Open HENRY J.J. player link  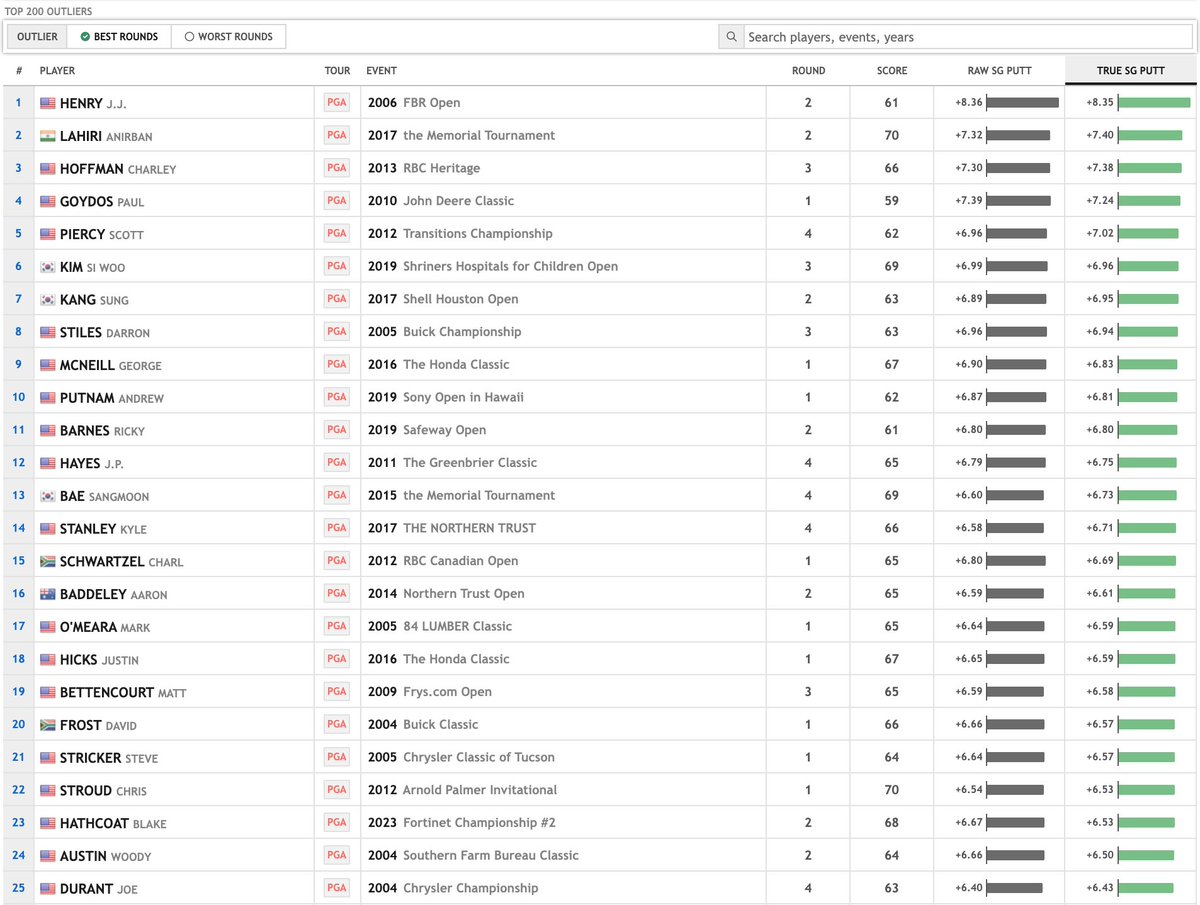tap(93, 103)
